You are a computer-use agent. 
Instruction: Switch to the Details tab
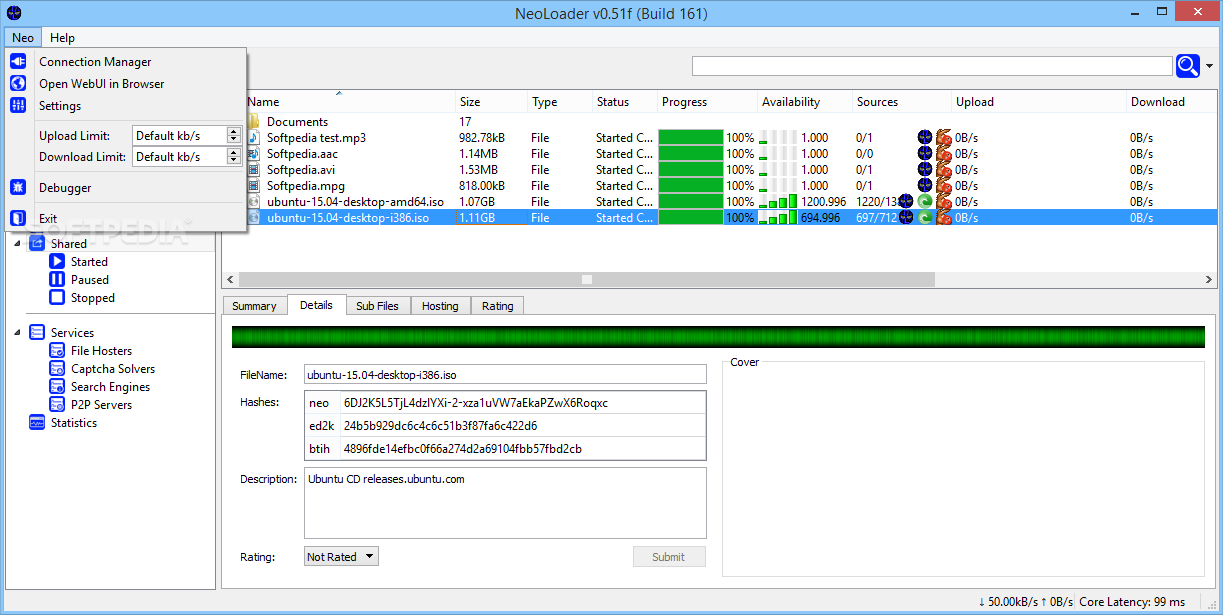coord(316,305)
